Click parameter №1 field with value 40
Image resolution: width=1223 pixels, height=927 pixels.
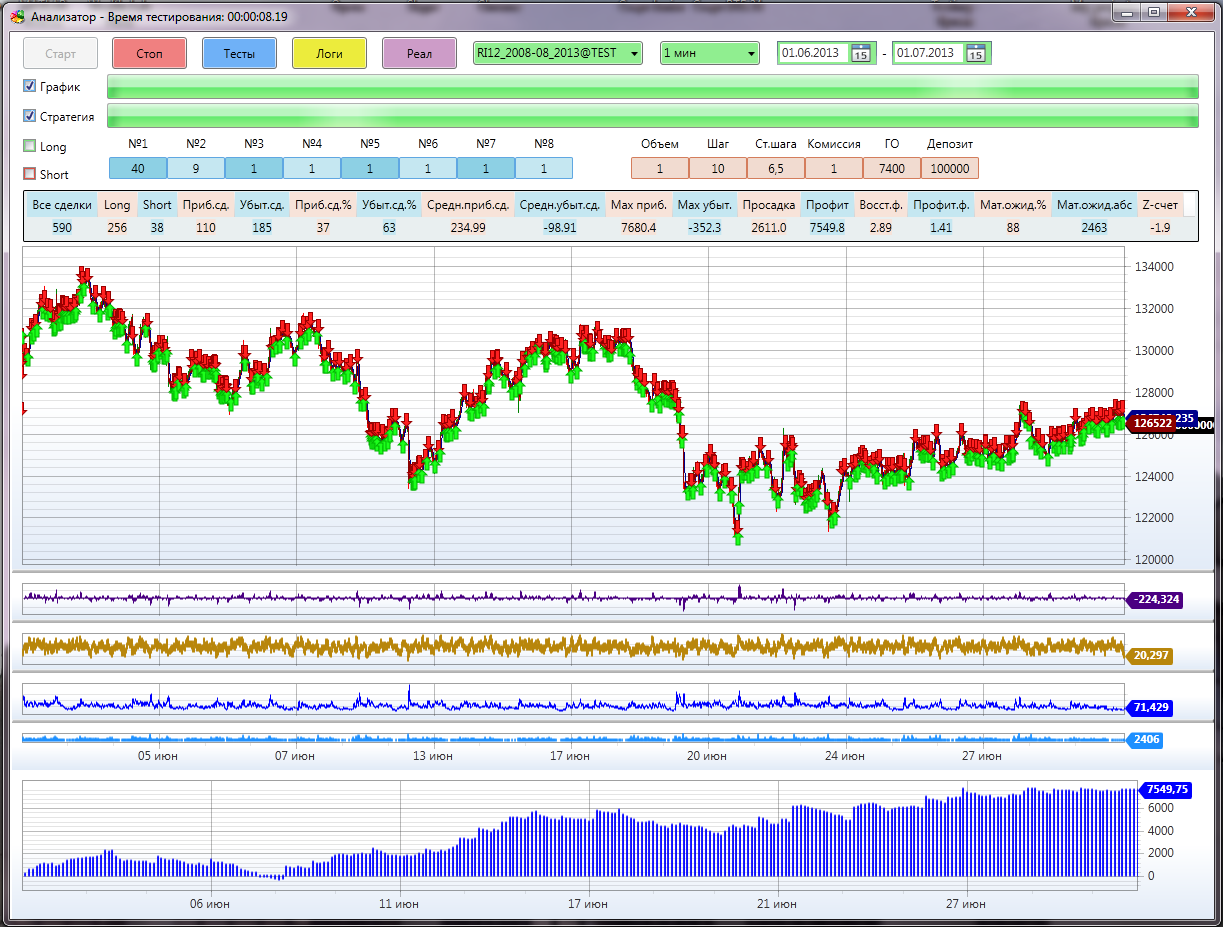138,168
